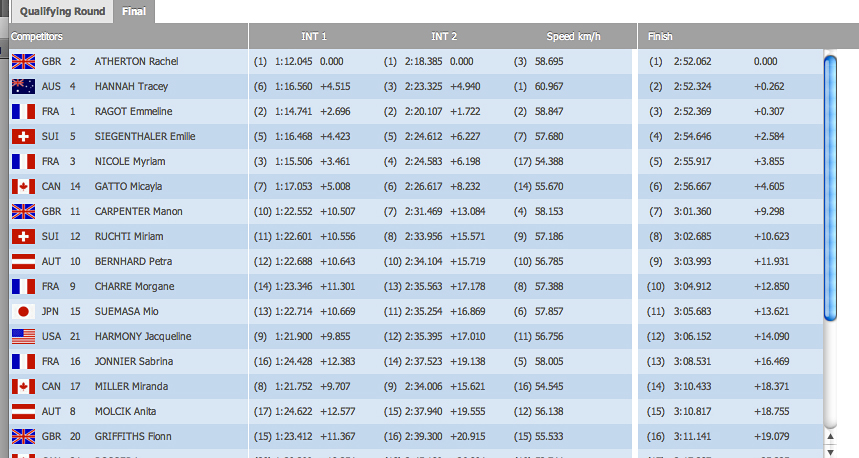Click the scroll down arrow of results list
The height and width of the screenshot is (458, 859).
(830, 450)
